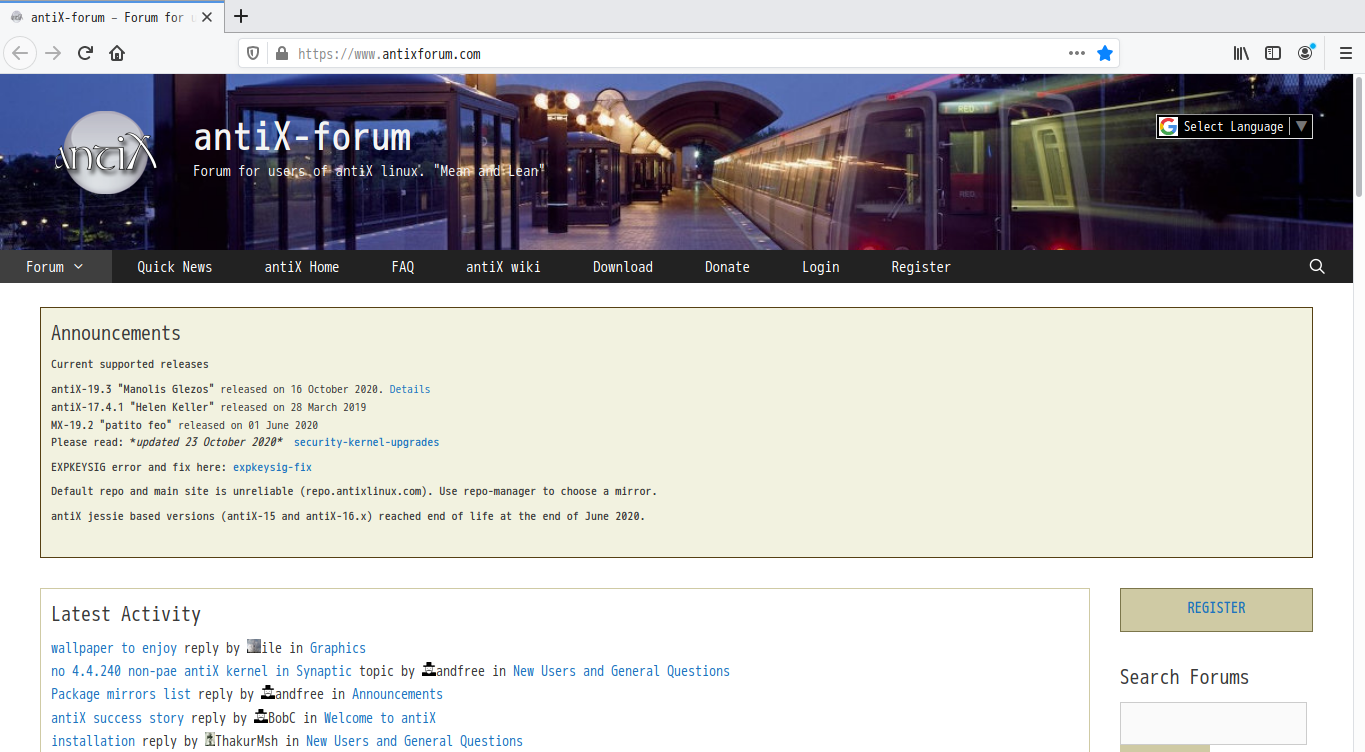Click the padlock site security icon
The height and width of the screenshot is (752, 1365).
pyautogui.click(x=281, y=53)
